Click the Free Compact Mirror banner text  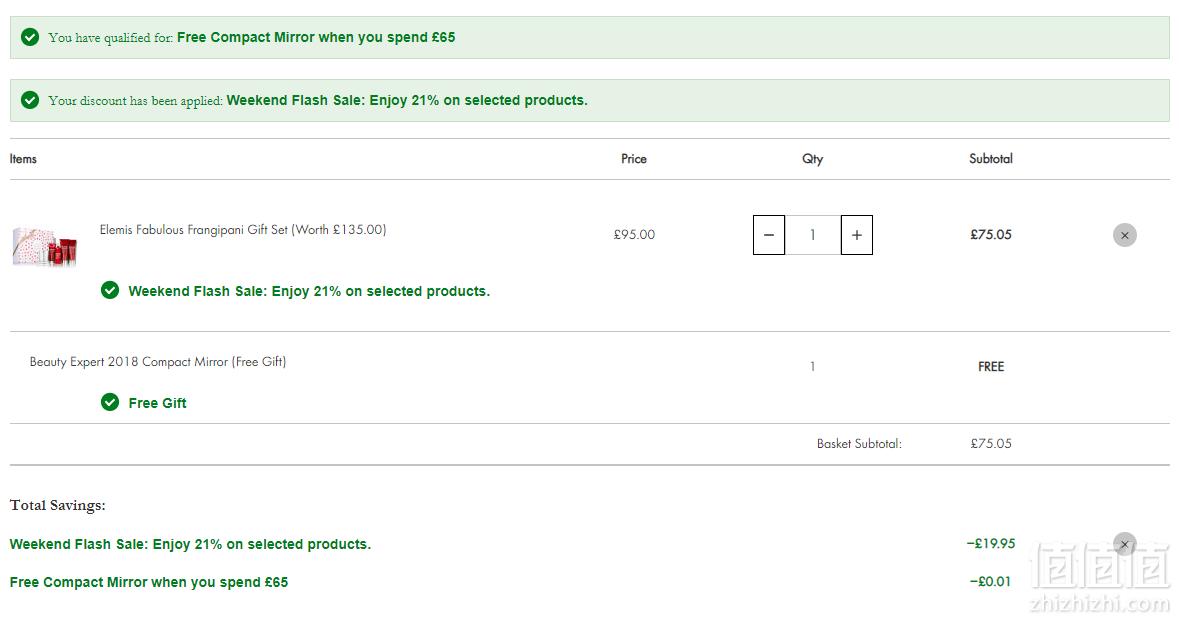[316, 37]
